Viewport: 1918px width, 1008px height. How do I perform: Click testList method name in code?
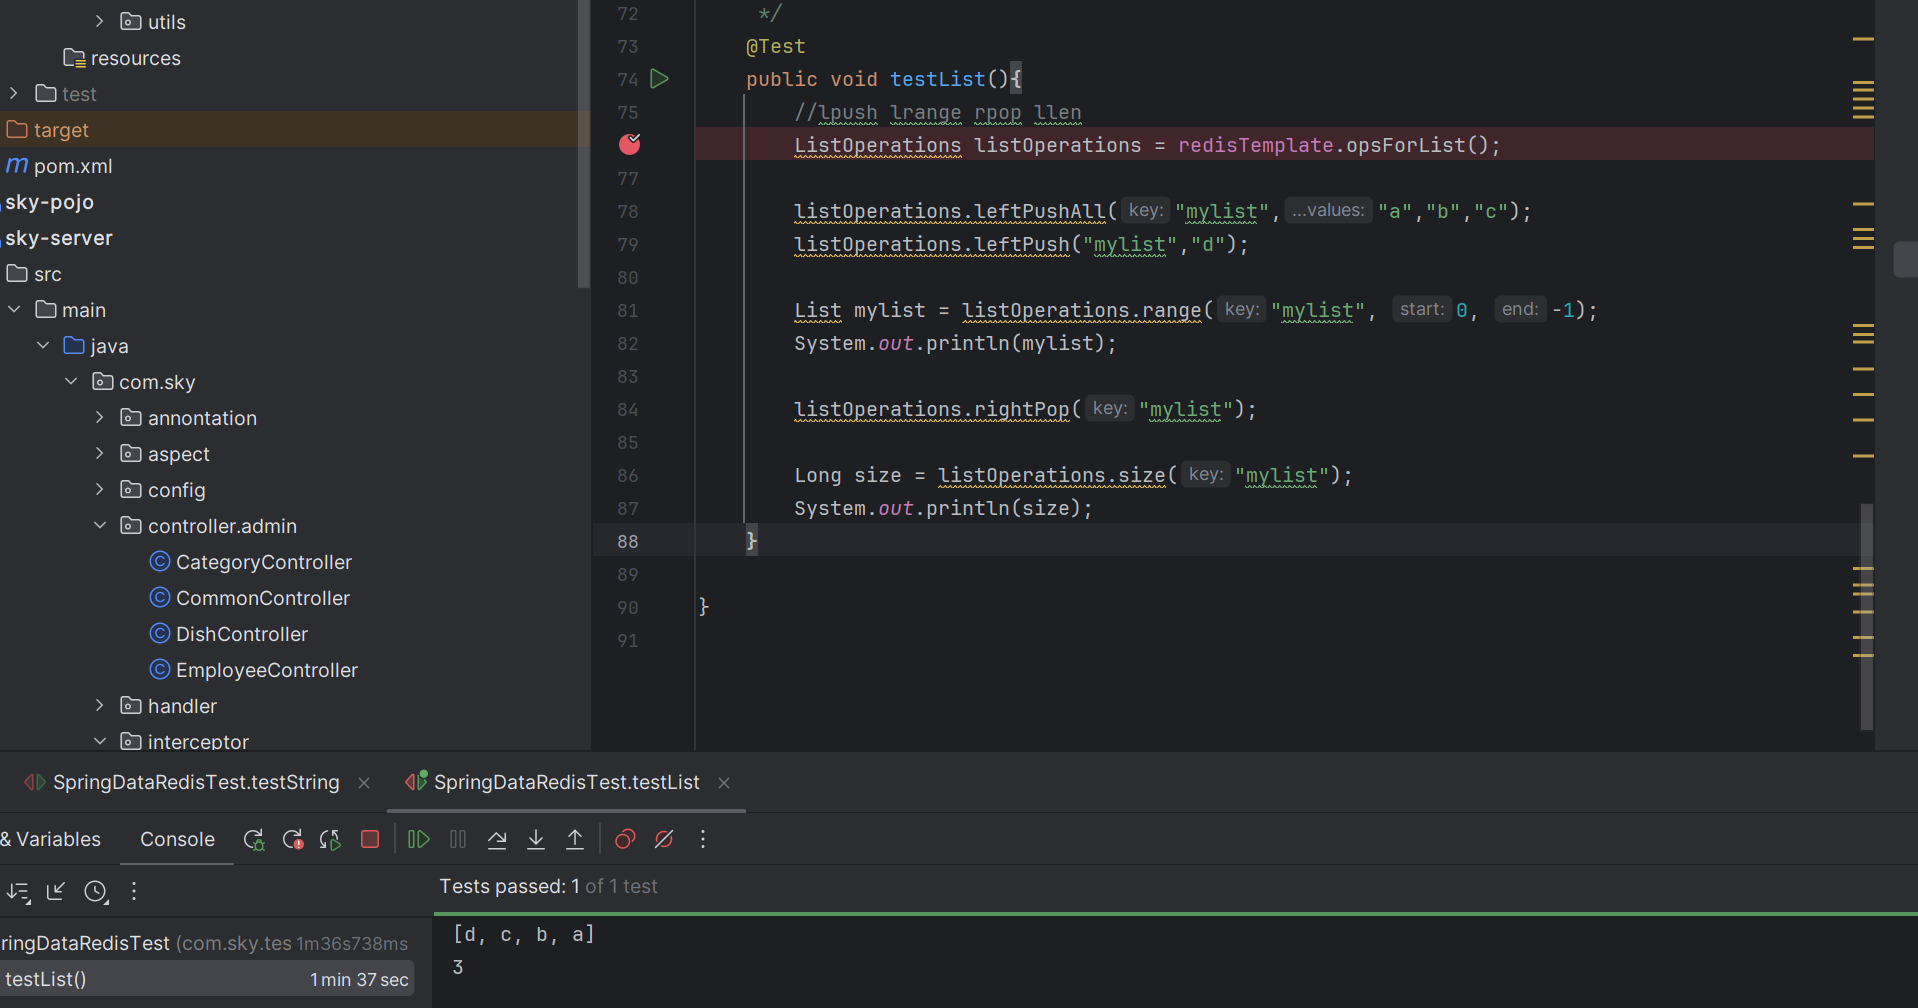point(938,79)
